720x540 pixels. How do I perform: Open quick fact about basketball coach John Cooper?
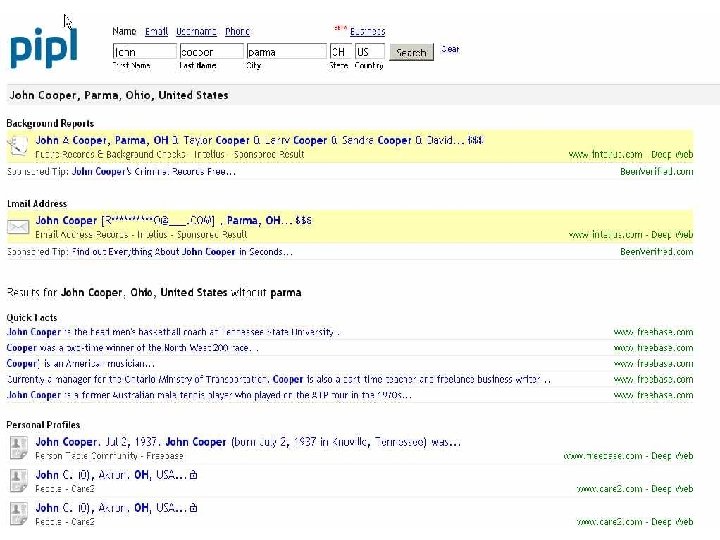click(173, 332)
